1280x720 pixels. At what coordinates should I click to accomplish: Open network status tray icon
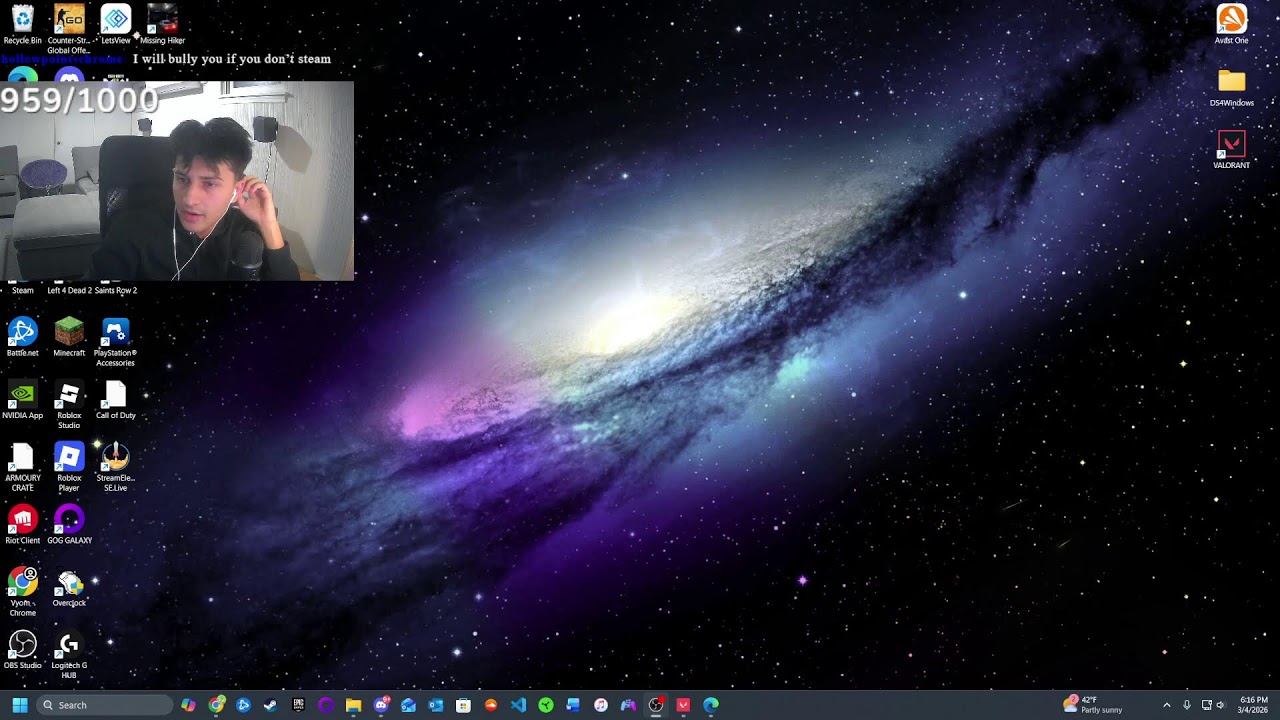click(1206, 705)
